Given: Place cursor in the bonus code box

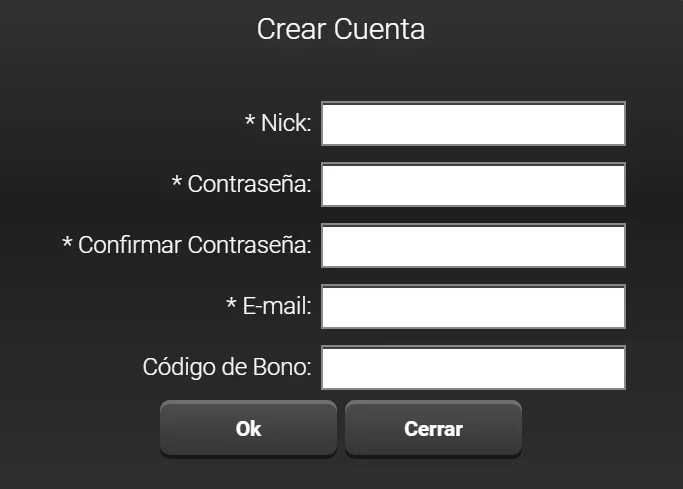Looking at the screenshot, I should pyautogui.click(x=473, y=368).
